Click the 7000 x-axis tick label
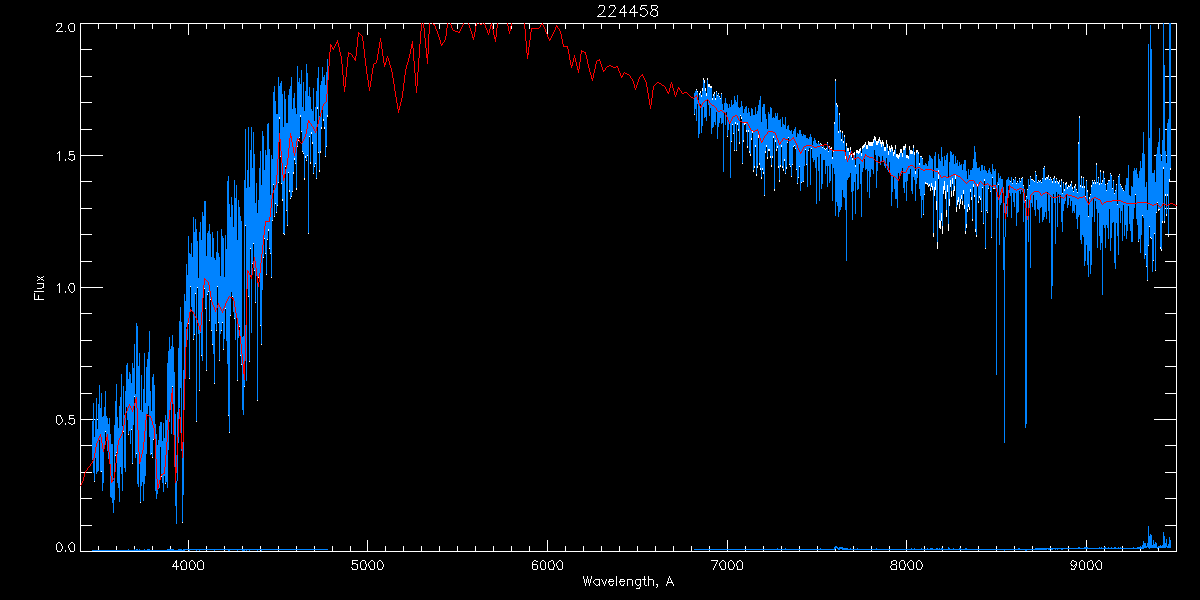 click(x=726, y=565)
